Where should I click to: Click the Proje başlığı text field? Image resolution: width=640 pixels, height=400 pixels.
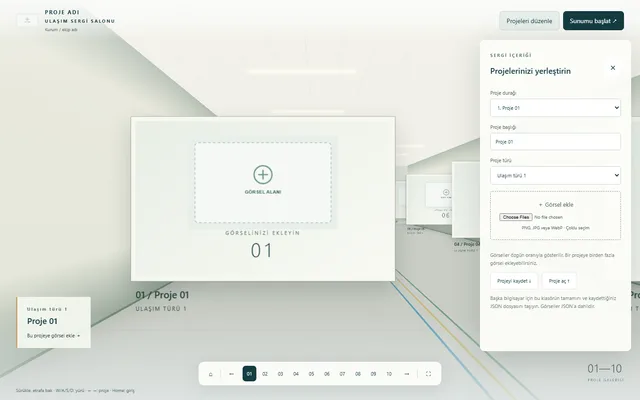(x=555, y=142)
